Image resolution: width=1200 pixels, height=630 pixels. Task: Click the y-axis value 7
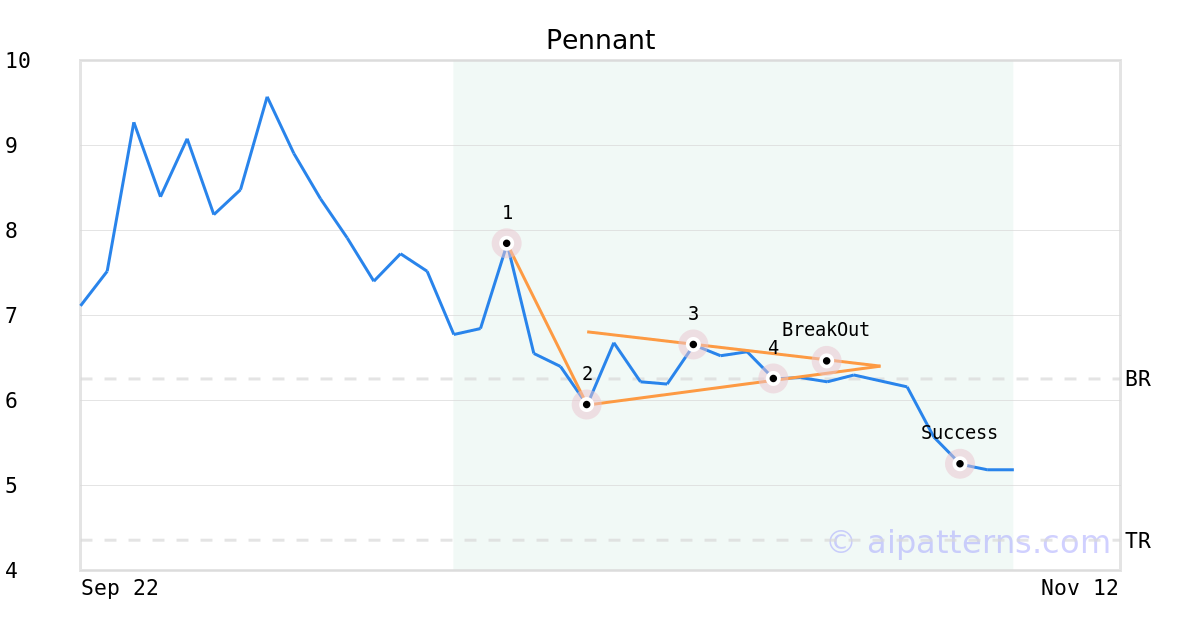[12, 316]
